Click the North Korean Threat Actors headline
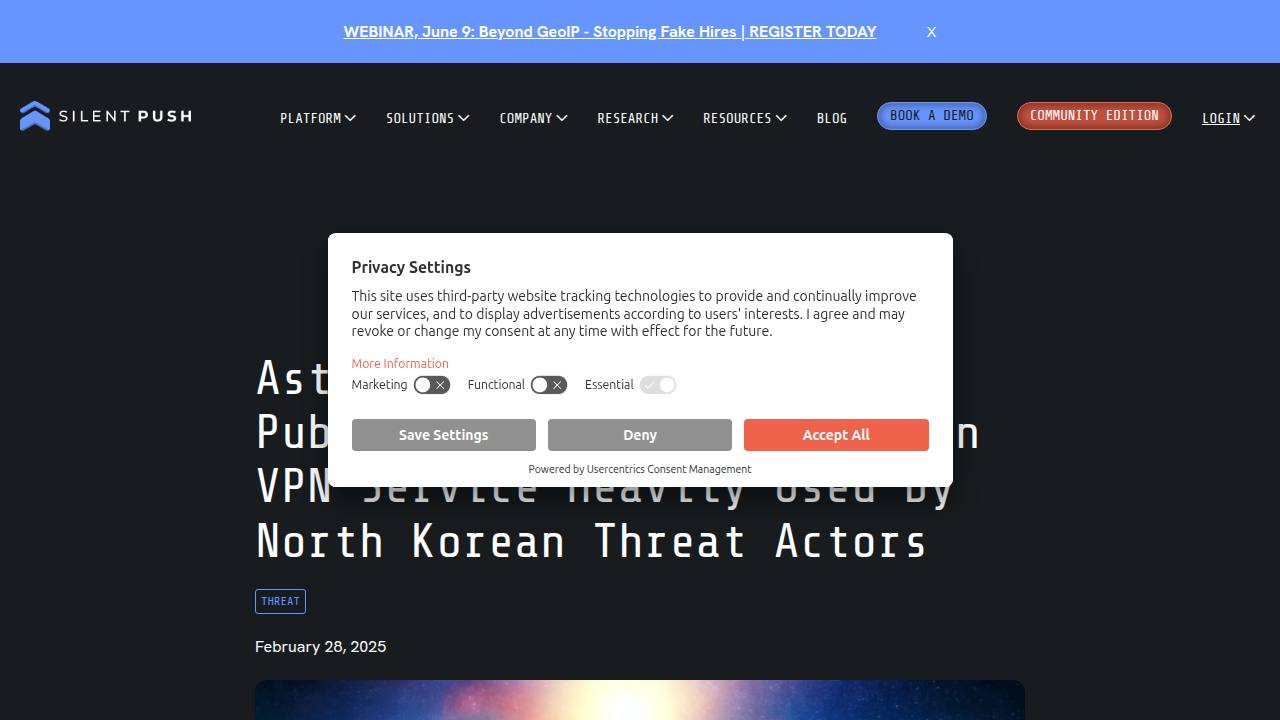 click(591, 541)
